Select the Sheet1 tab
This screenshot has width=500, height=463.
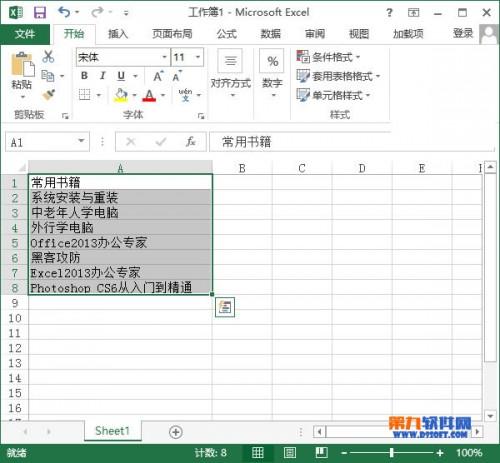(x=112, y=431)
